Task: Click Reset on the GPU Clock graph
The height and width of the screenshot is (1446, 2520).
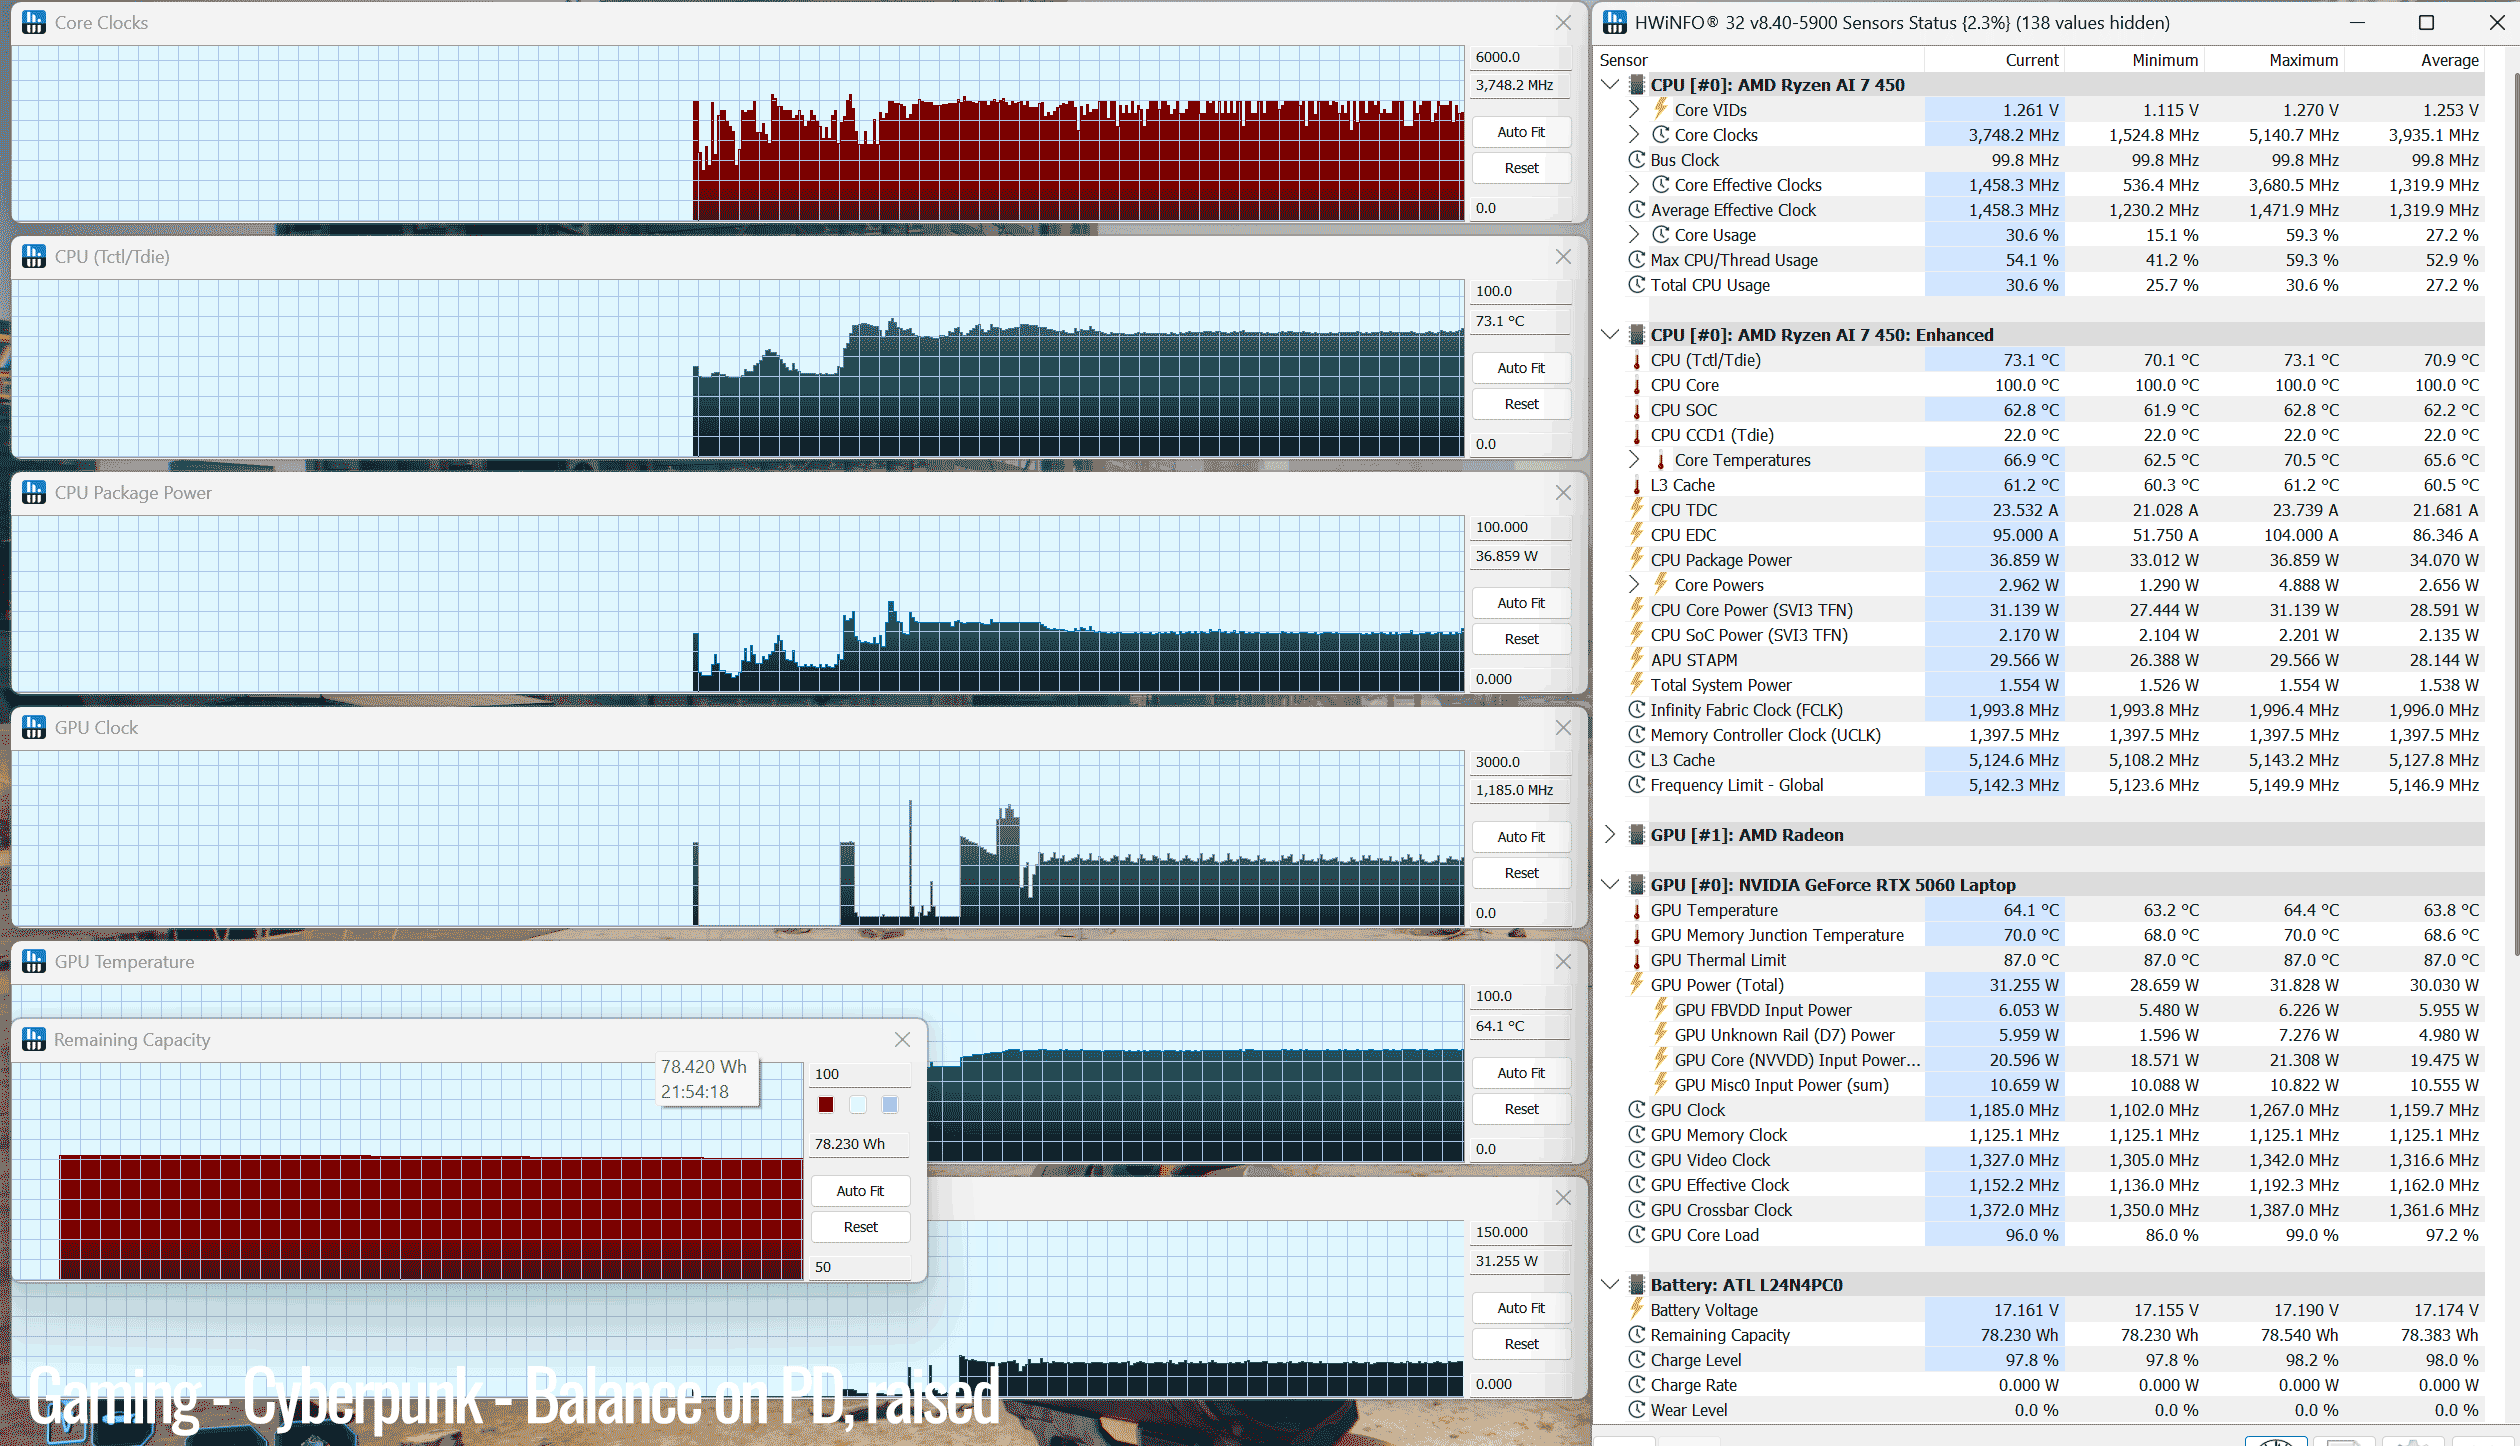Action: pyautogui.click(x=1521, y=873)
